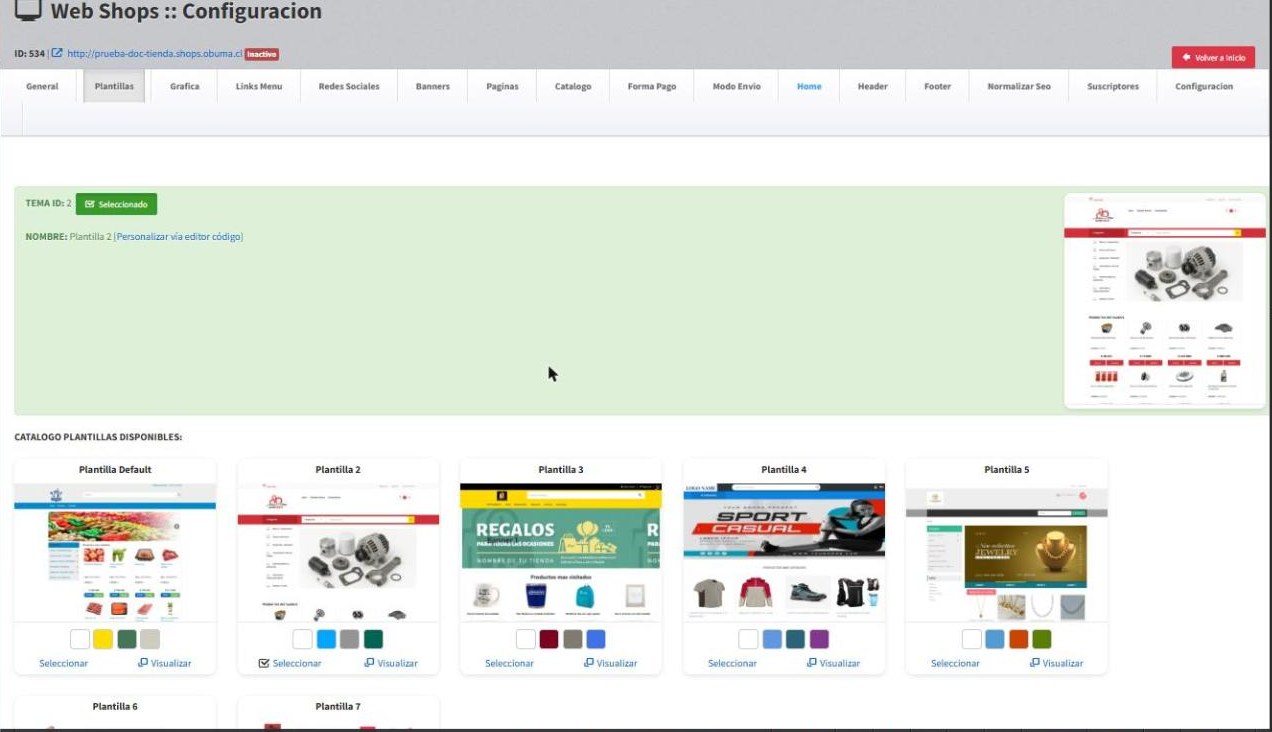Choose the purple swatch for Plantilla 4
This screenshot has width=1272, height=732.
coord(819,639)
